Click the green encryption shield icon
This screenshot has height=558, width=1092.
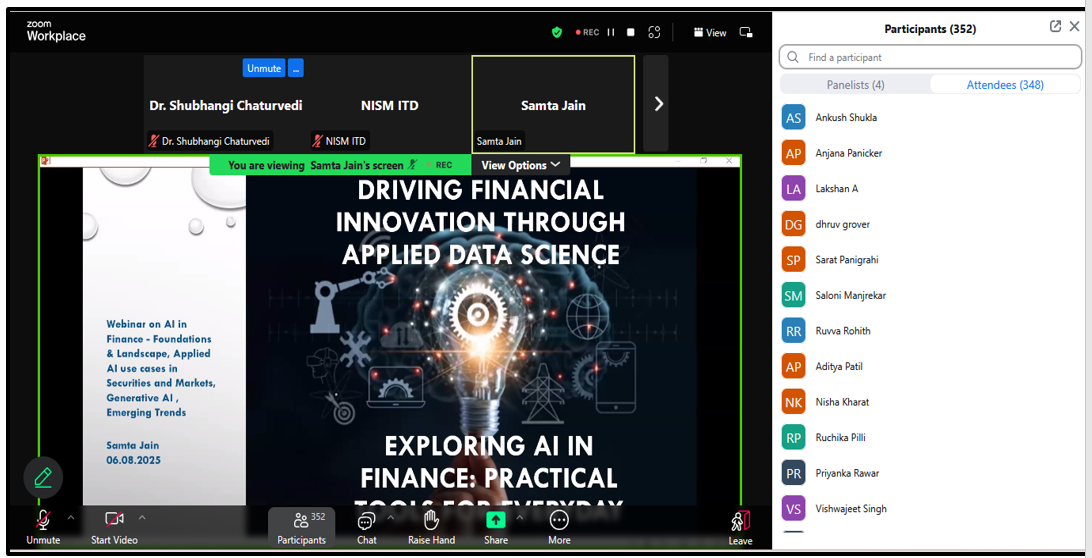pos(557,32)
